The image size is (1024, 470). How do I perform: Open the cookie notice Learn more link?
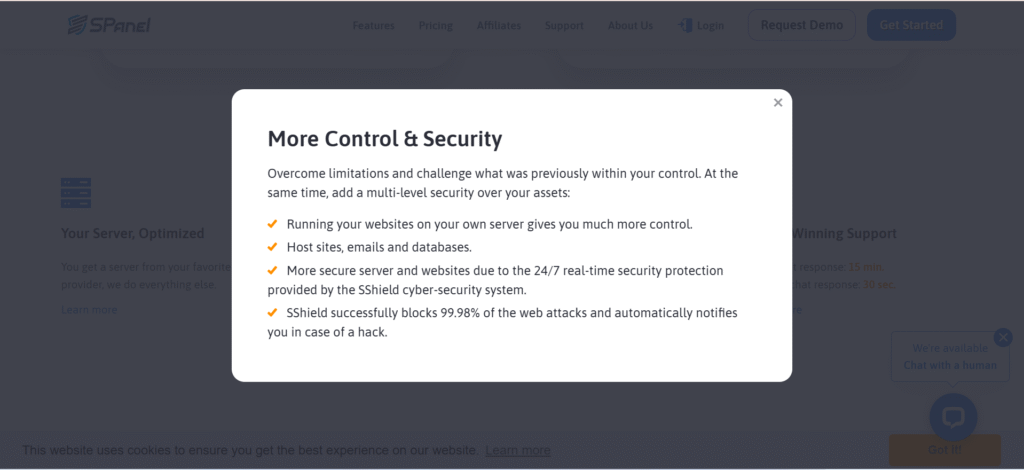coord(518,451)
